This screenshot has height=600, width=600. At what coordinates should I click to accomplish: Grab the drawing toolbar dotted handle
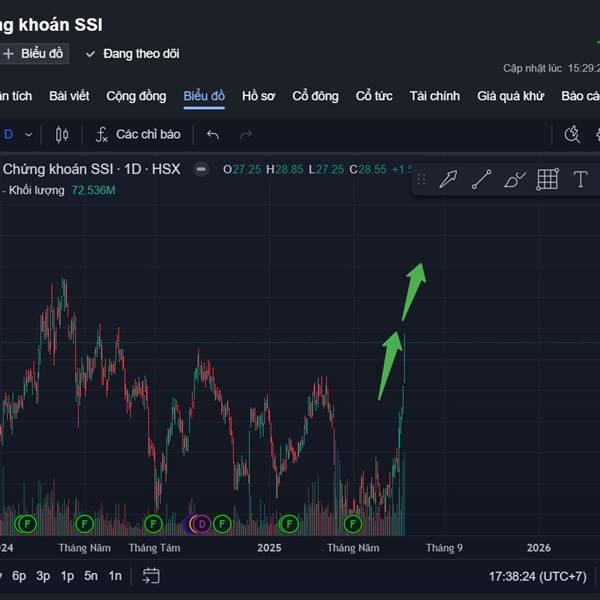(x=421, y=179)
